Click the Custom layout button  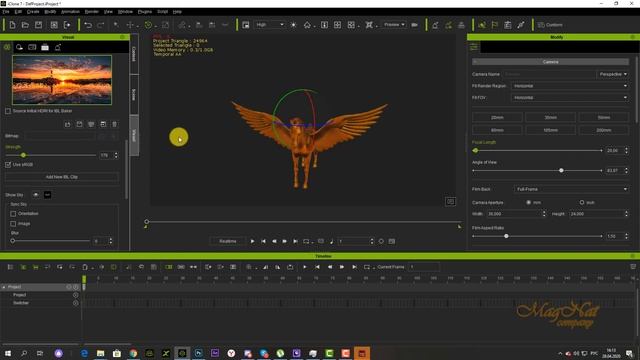pyautogui.click(x=550, y=25)
